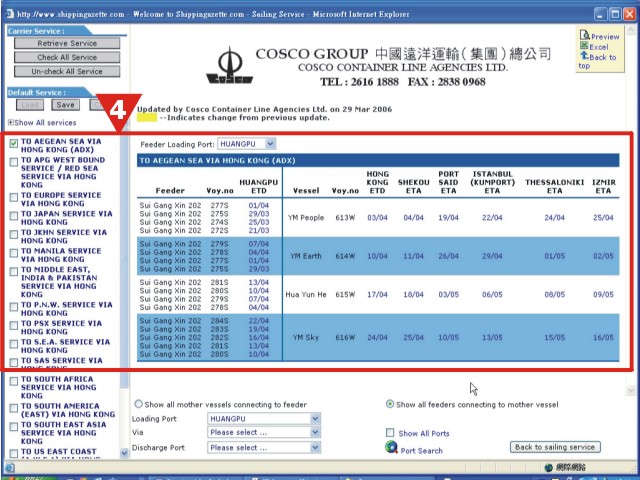The image size is (640, 480).
Task: Click YM Earth vessel name
Action: 306,256
